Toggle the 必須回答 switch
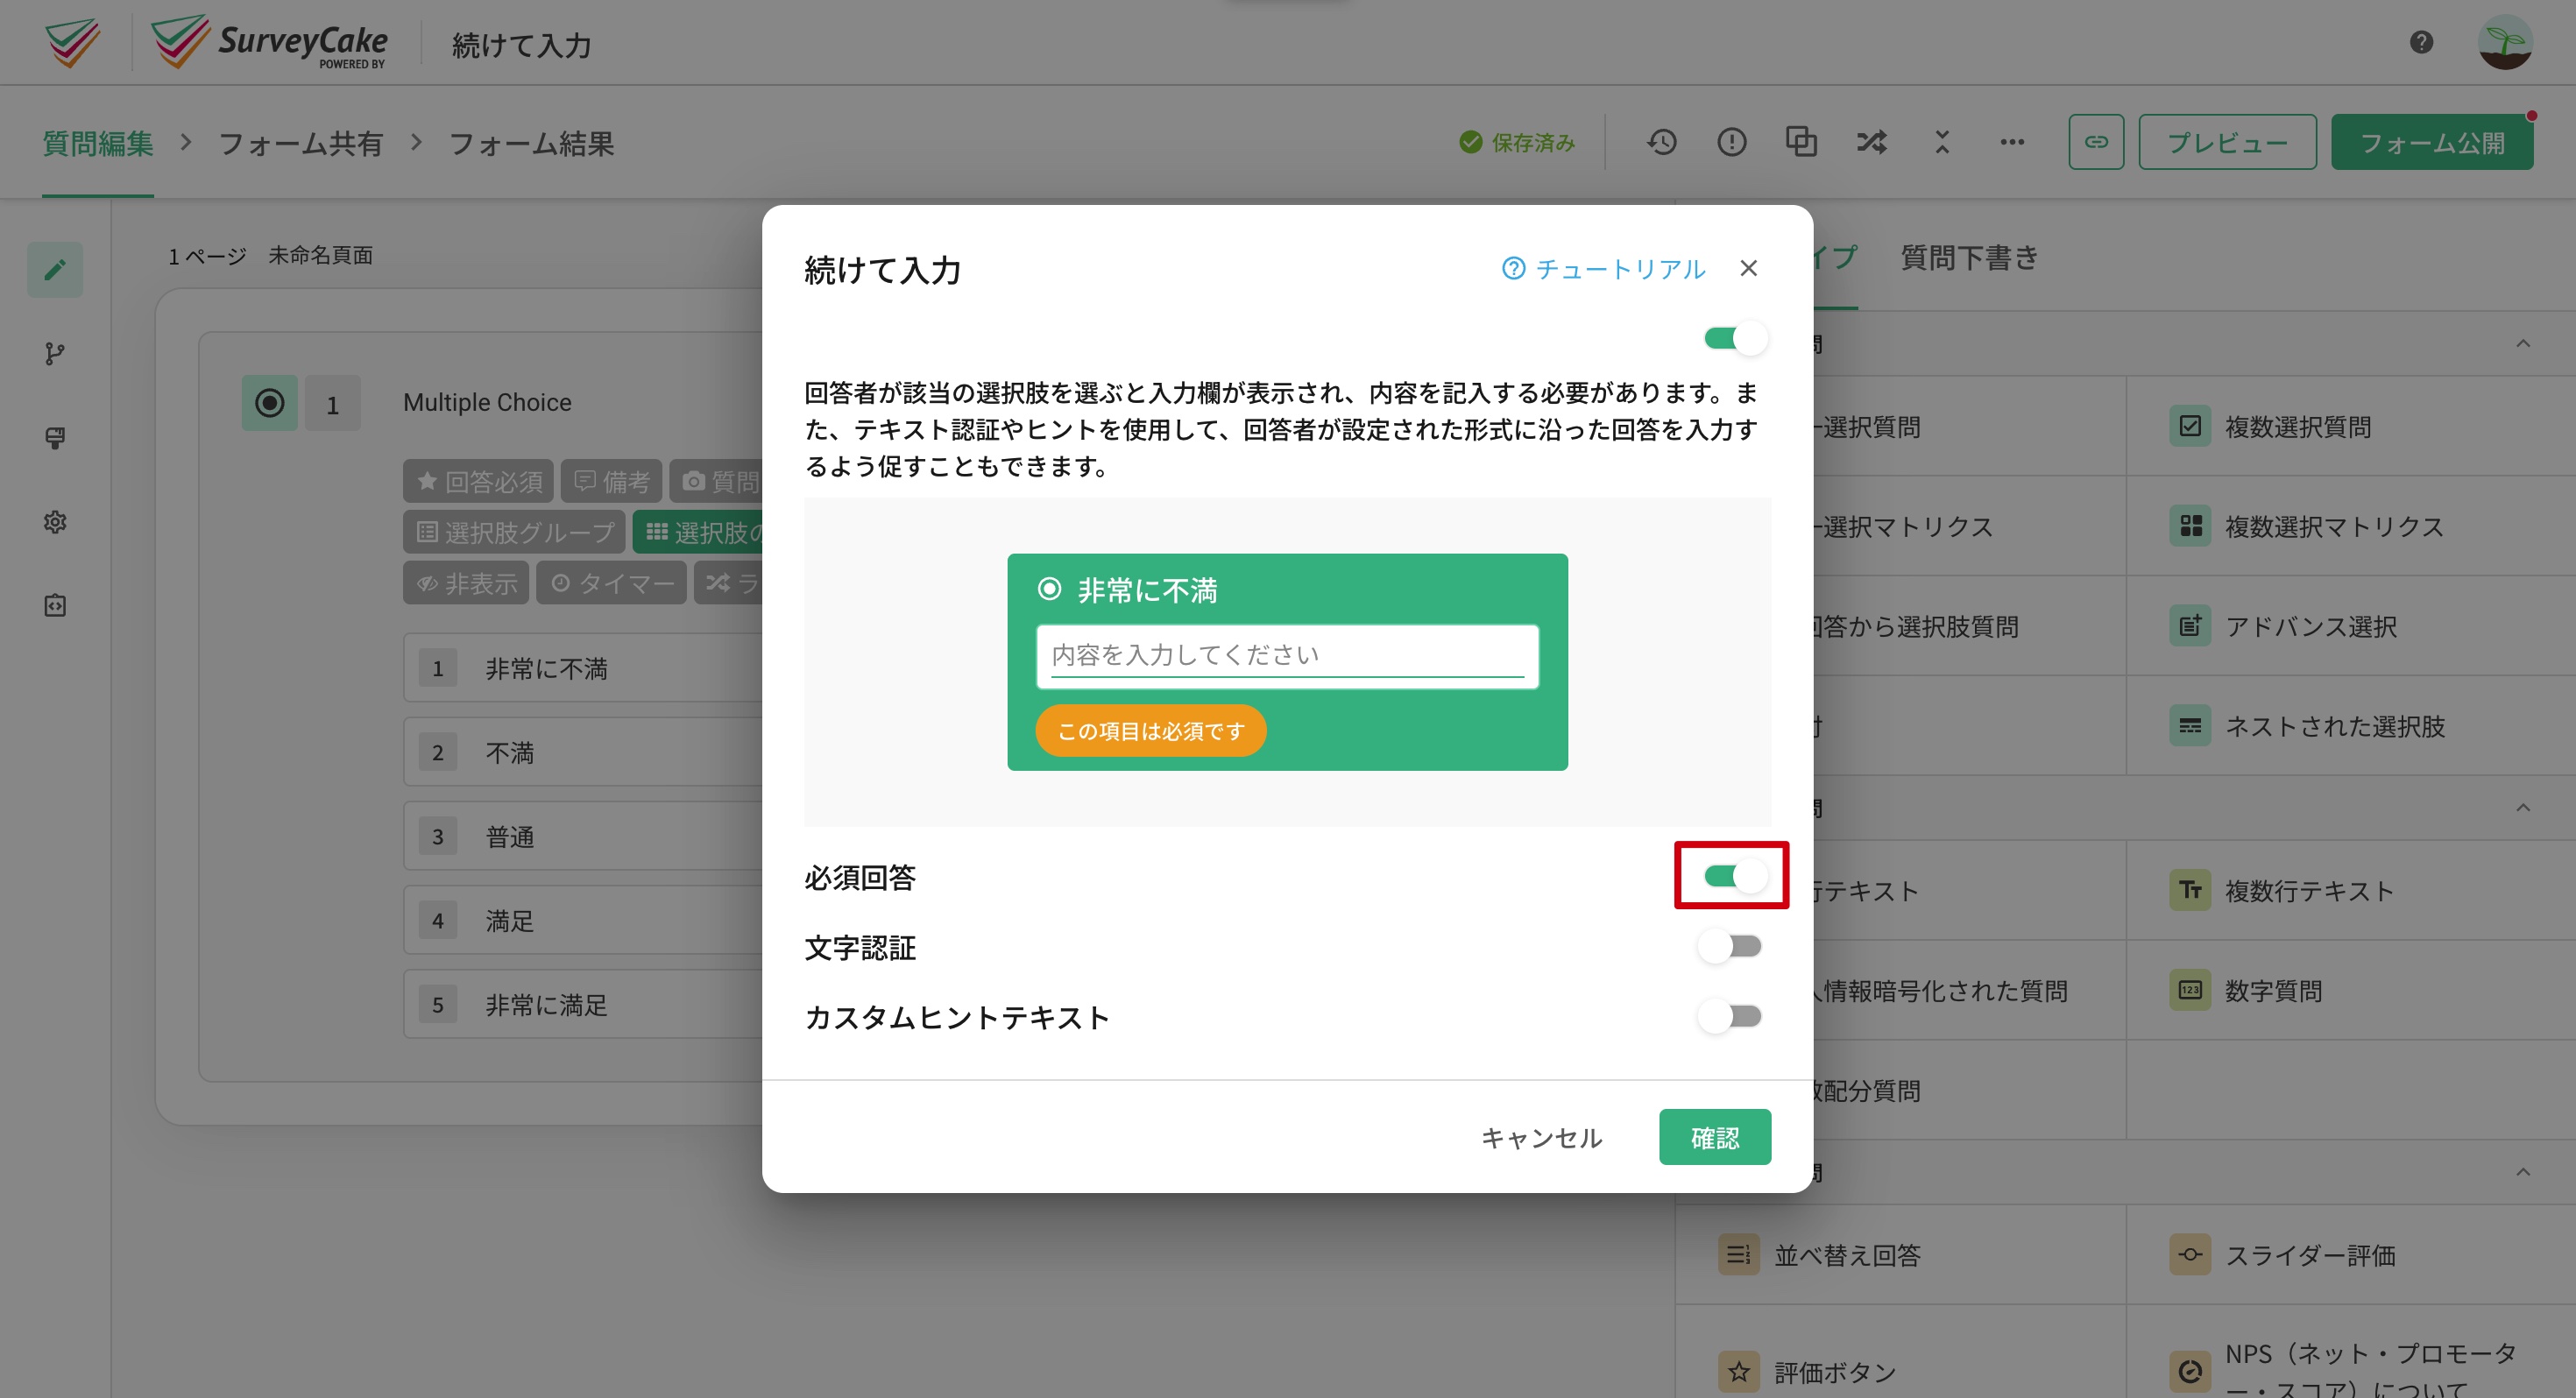 [x=1735, y=877]
